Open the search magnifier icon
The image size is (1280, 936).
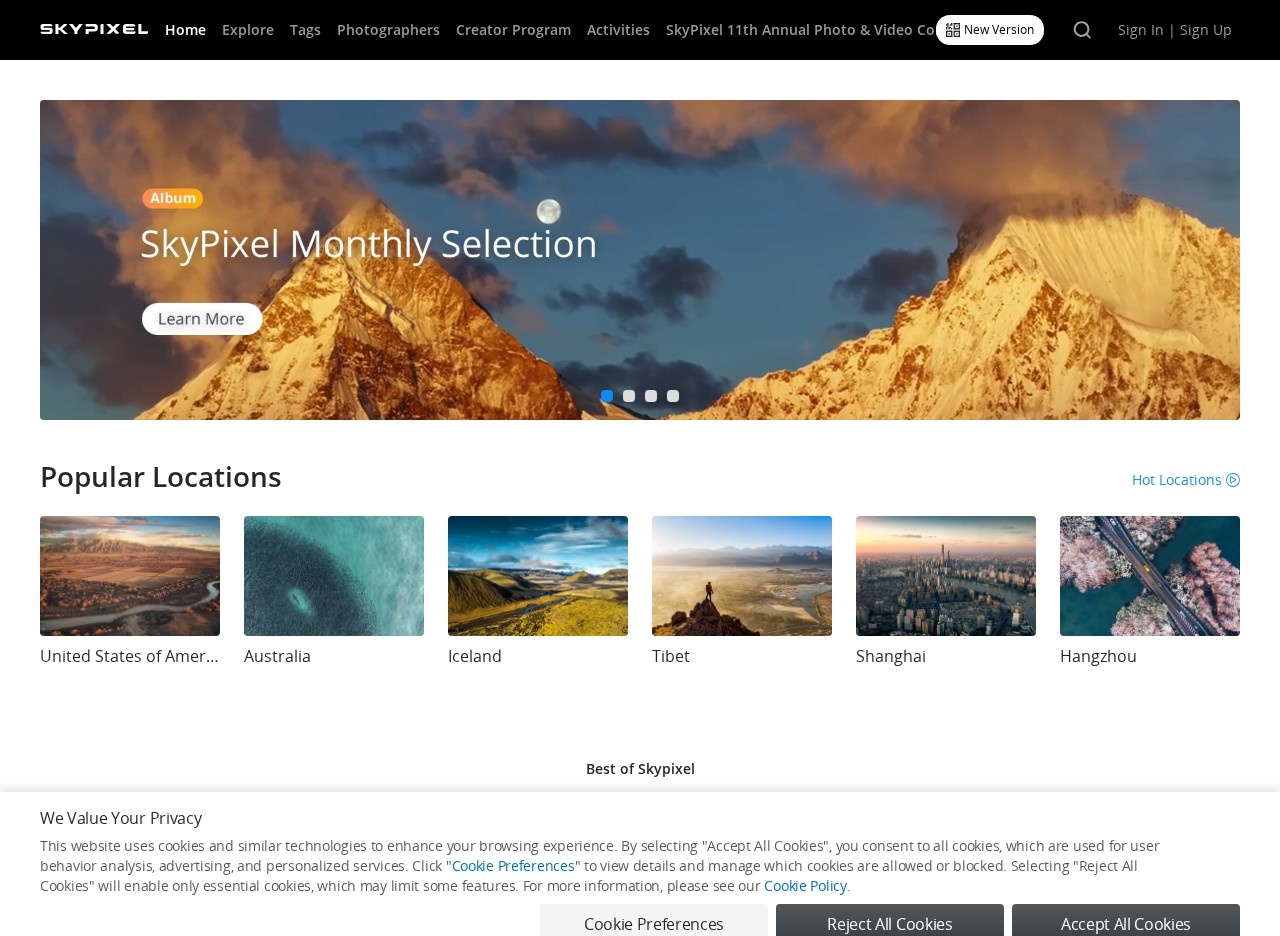[1082, 30]
